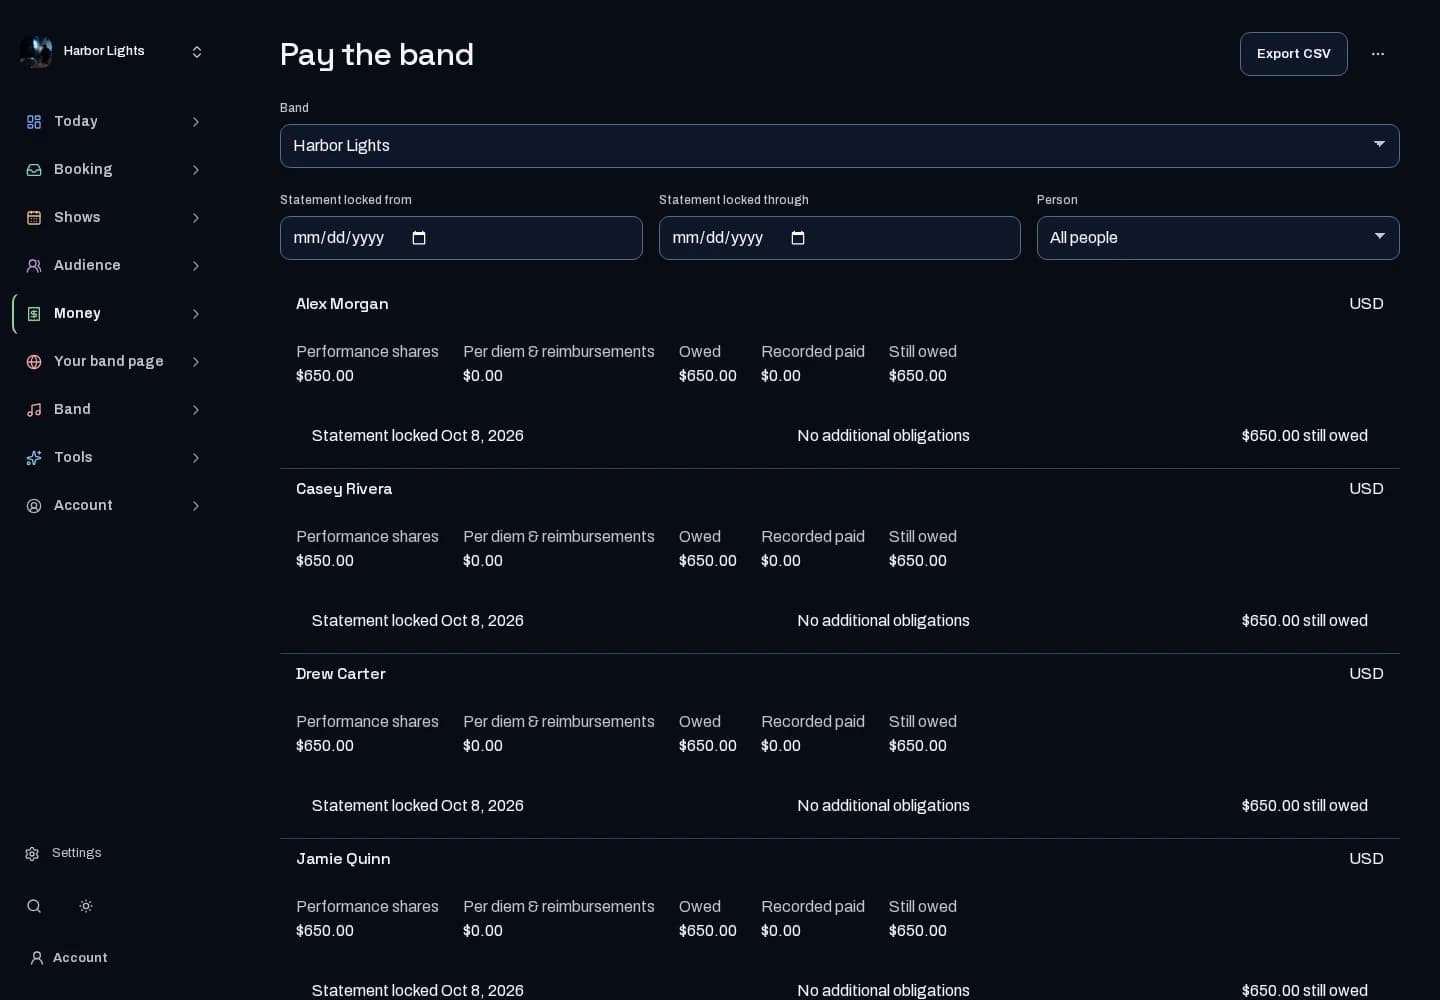The width and height of the screenshot is (1440, 1000).
Task: Open calendar picker for Statement locked from
Action: point(419,238)
